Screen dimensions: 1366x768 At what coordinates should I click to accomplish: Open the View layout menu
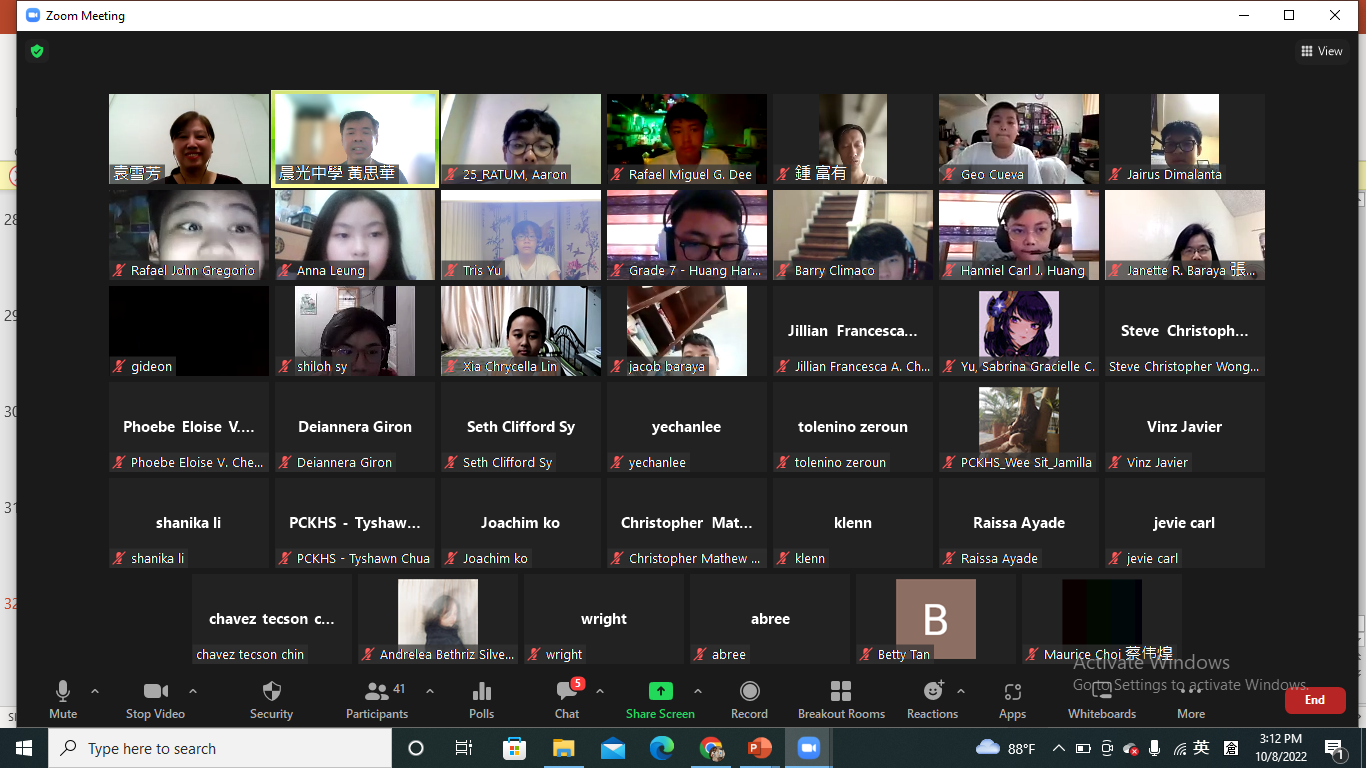[1321, 51]
